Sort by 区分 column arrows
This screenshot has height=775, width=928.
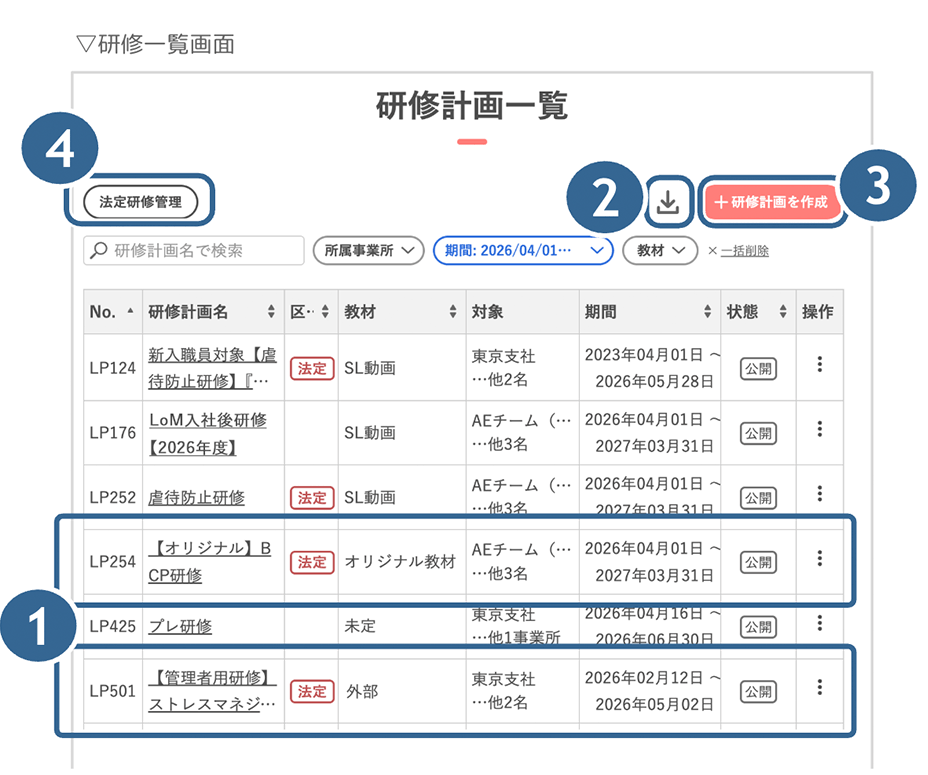click(325, 311)
